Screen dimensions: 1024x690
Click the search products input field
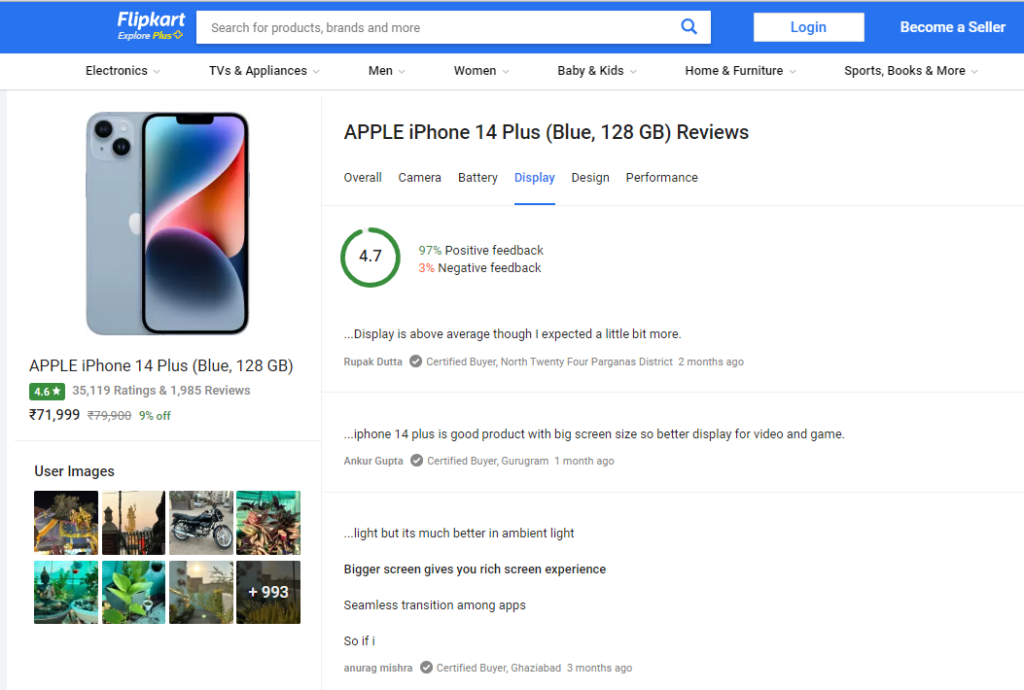coord(438,27)
